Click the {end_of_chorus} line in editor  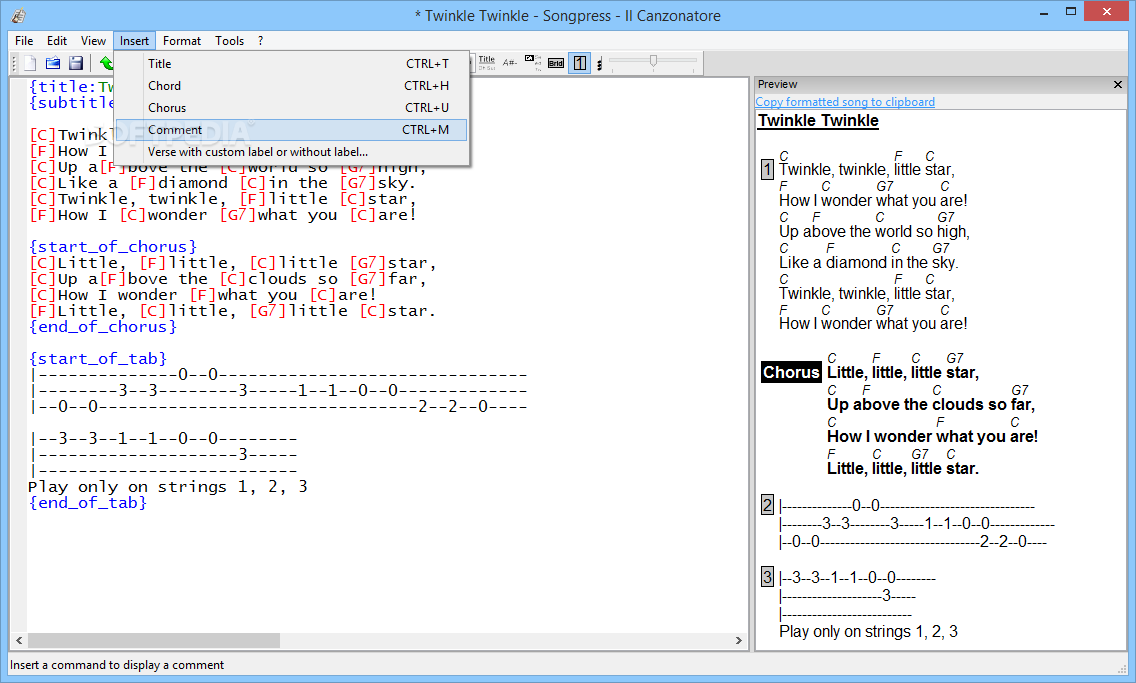tap(102, 327)
